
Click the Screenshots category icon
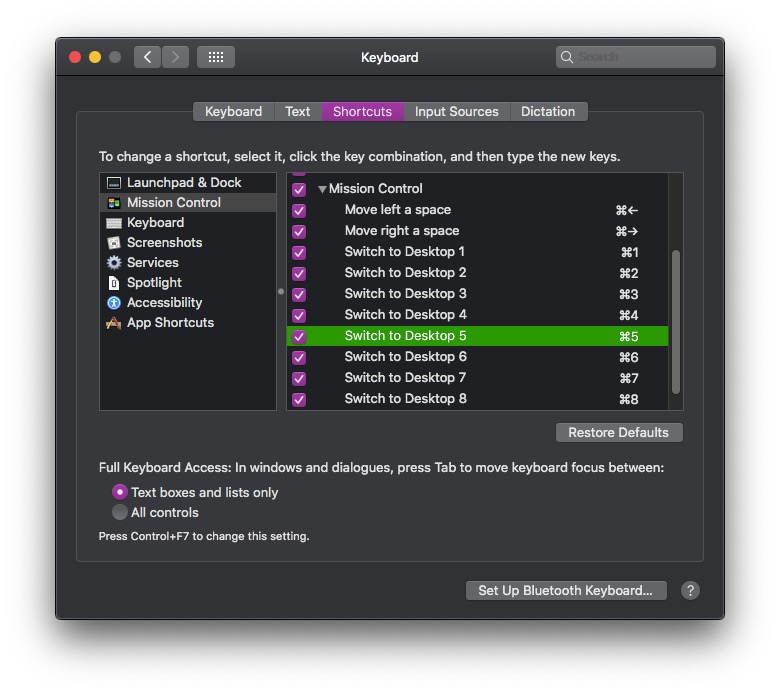point(114,243)
